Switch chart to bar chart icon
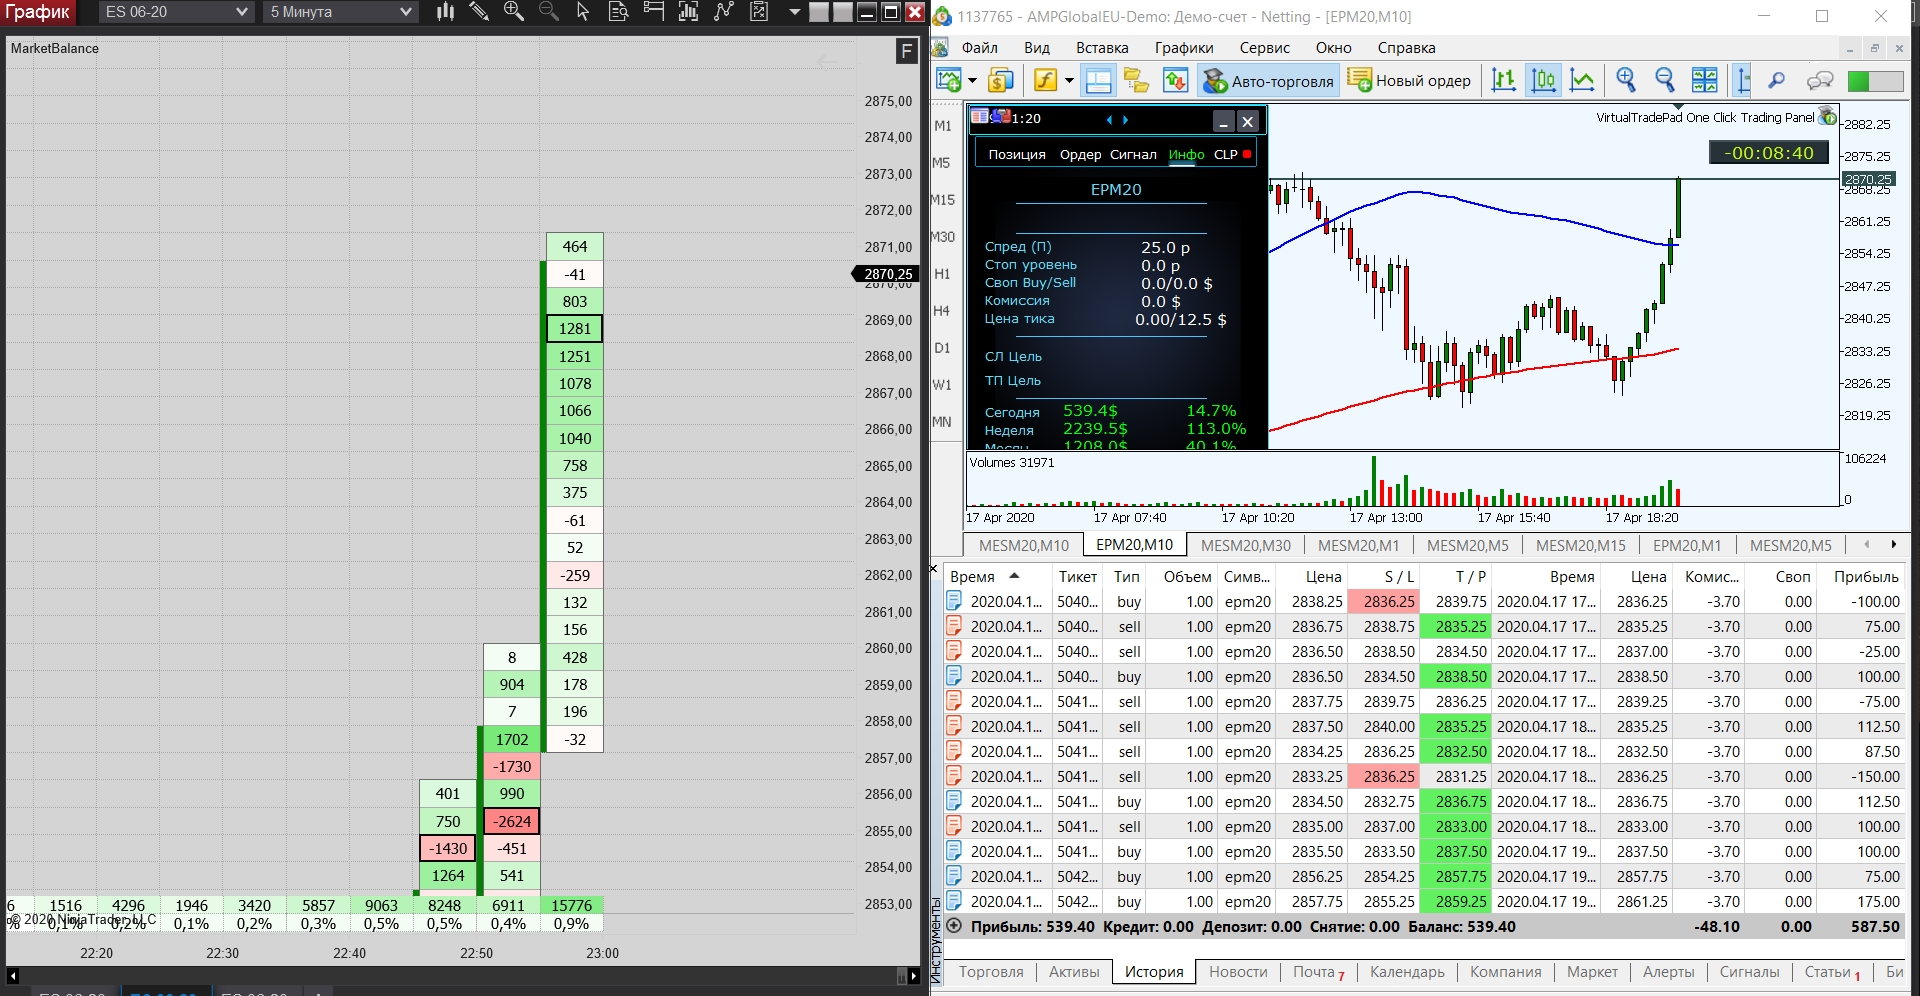Screen dimensions: 1920x996 pyautogui.click(x=1504, y=81)
